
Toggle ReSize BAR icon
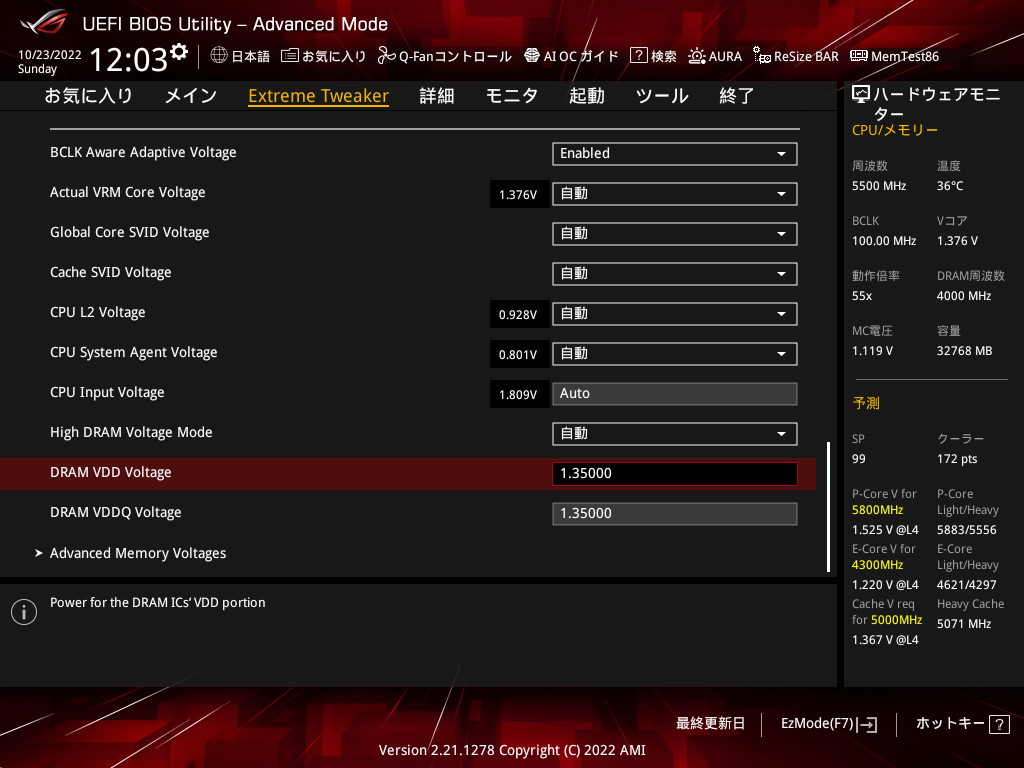pyautogui.click(x=761, y=56)
